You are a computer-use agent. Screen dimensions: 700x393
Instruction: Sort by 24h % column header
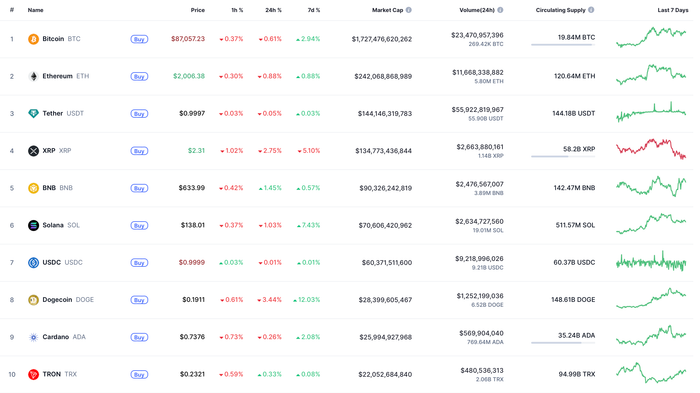[x=273, y=10]
